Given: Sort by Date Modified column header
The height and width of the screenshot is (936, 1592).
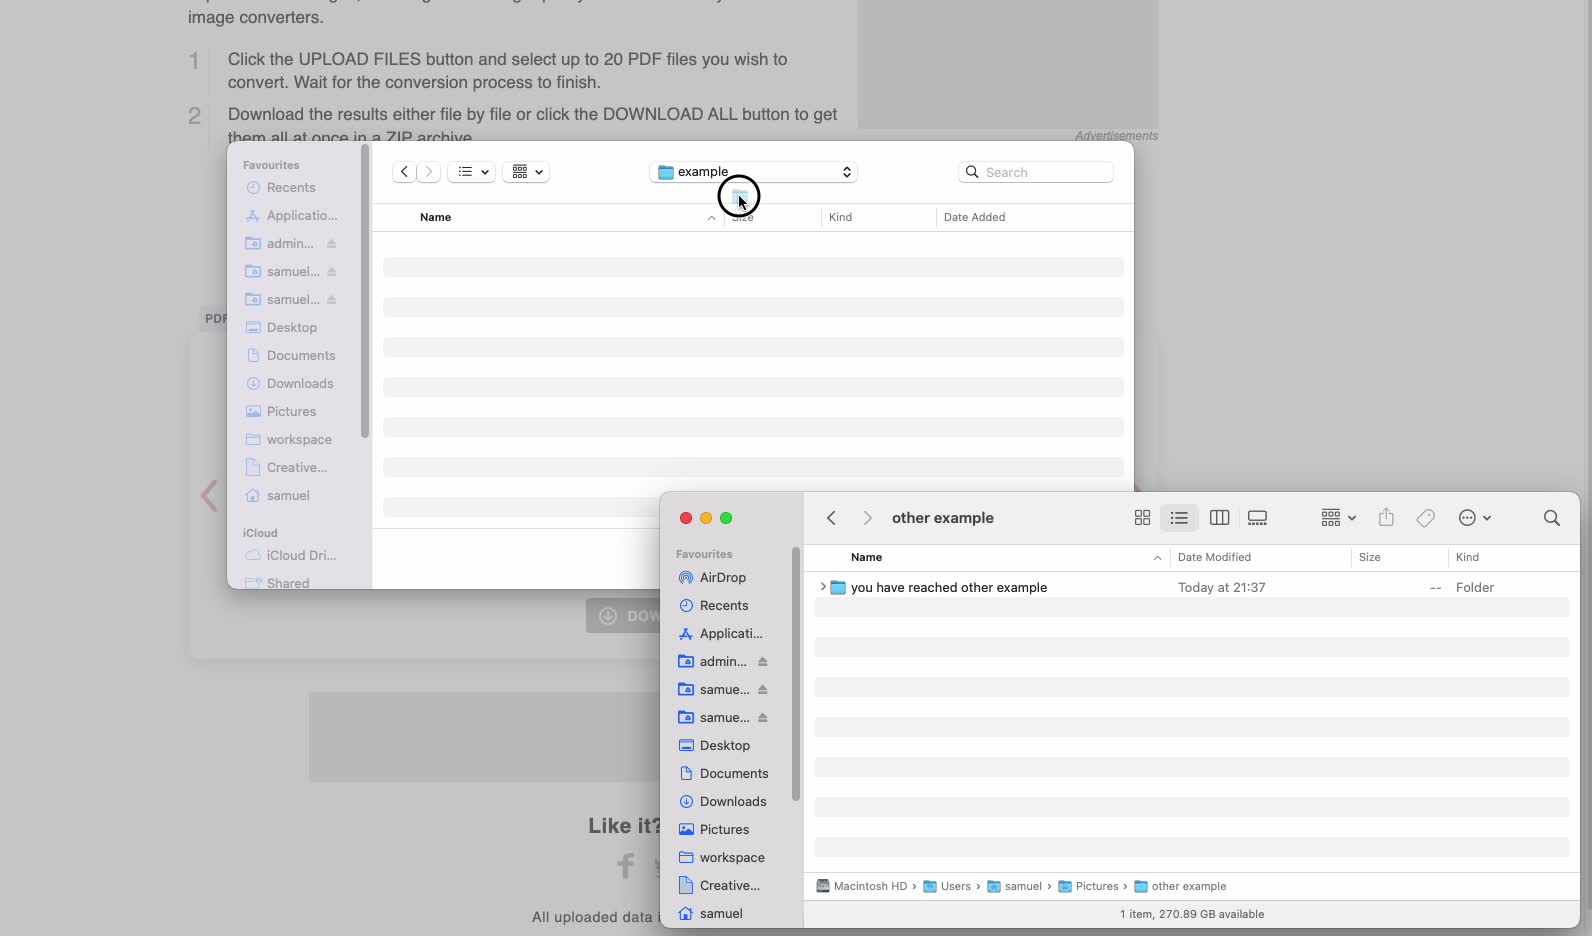Looking at the screenshot, I should coord(1214,557).
